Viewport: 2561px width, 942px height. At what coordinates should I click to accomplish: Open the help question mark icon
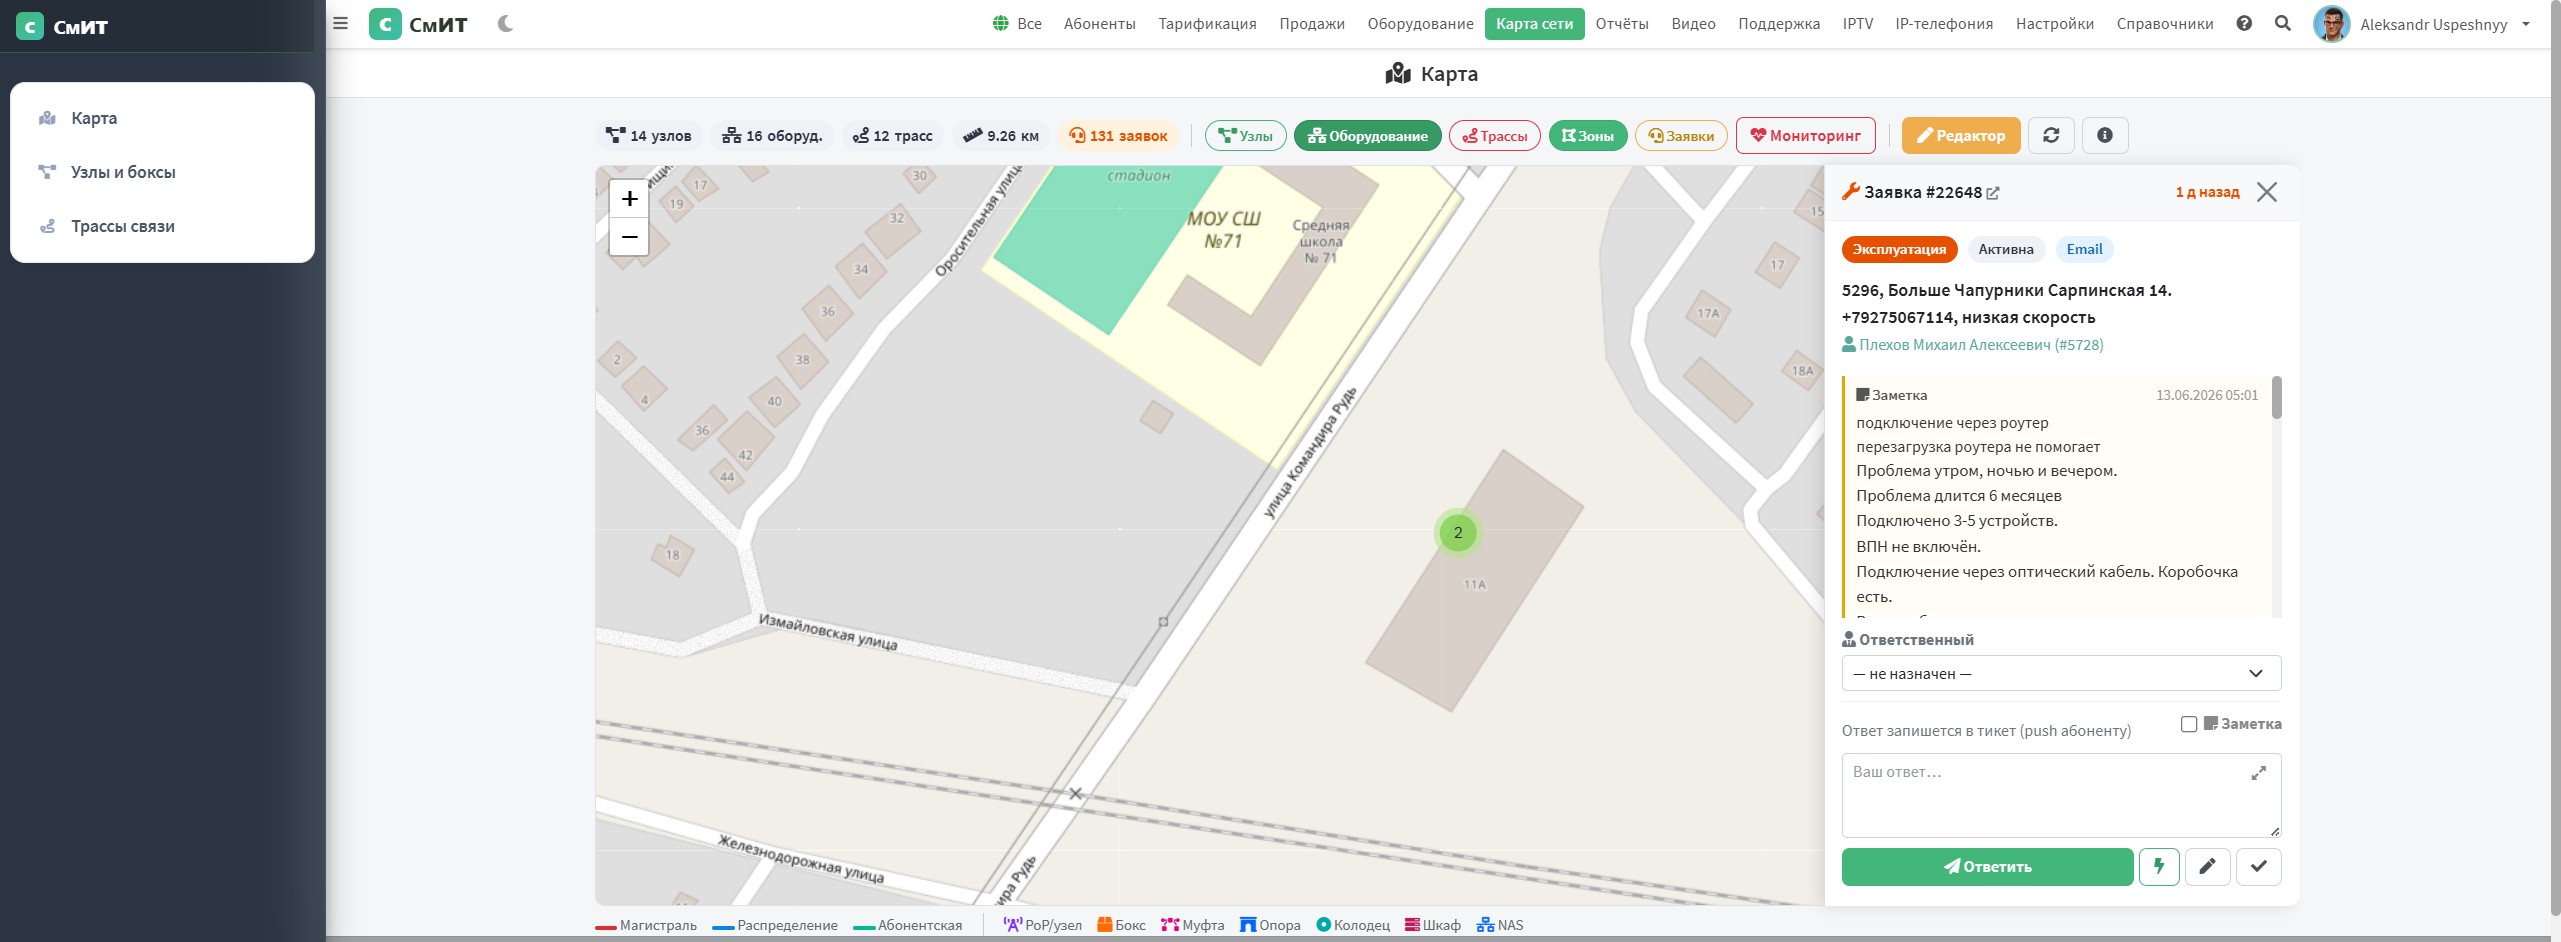(x=2244, y=23)
